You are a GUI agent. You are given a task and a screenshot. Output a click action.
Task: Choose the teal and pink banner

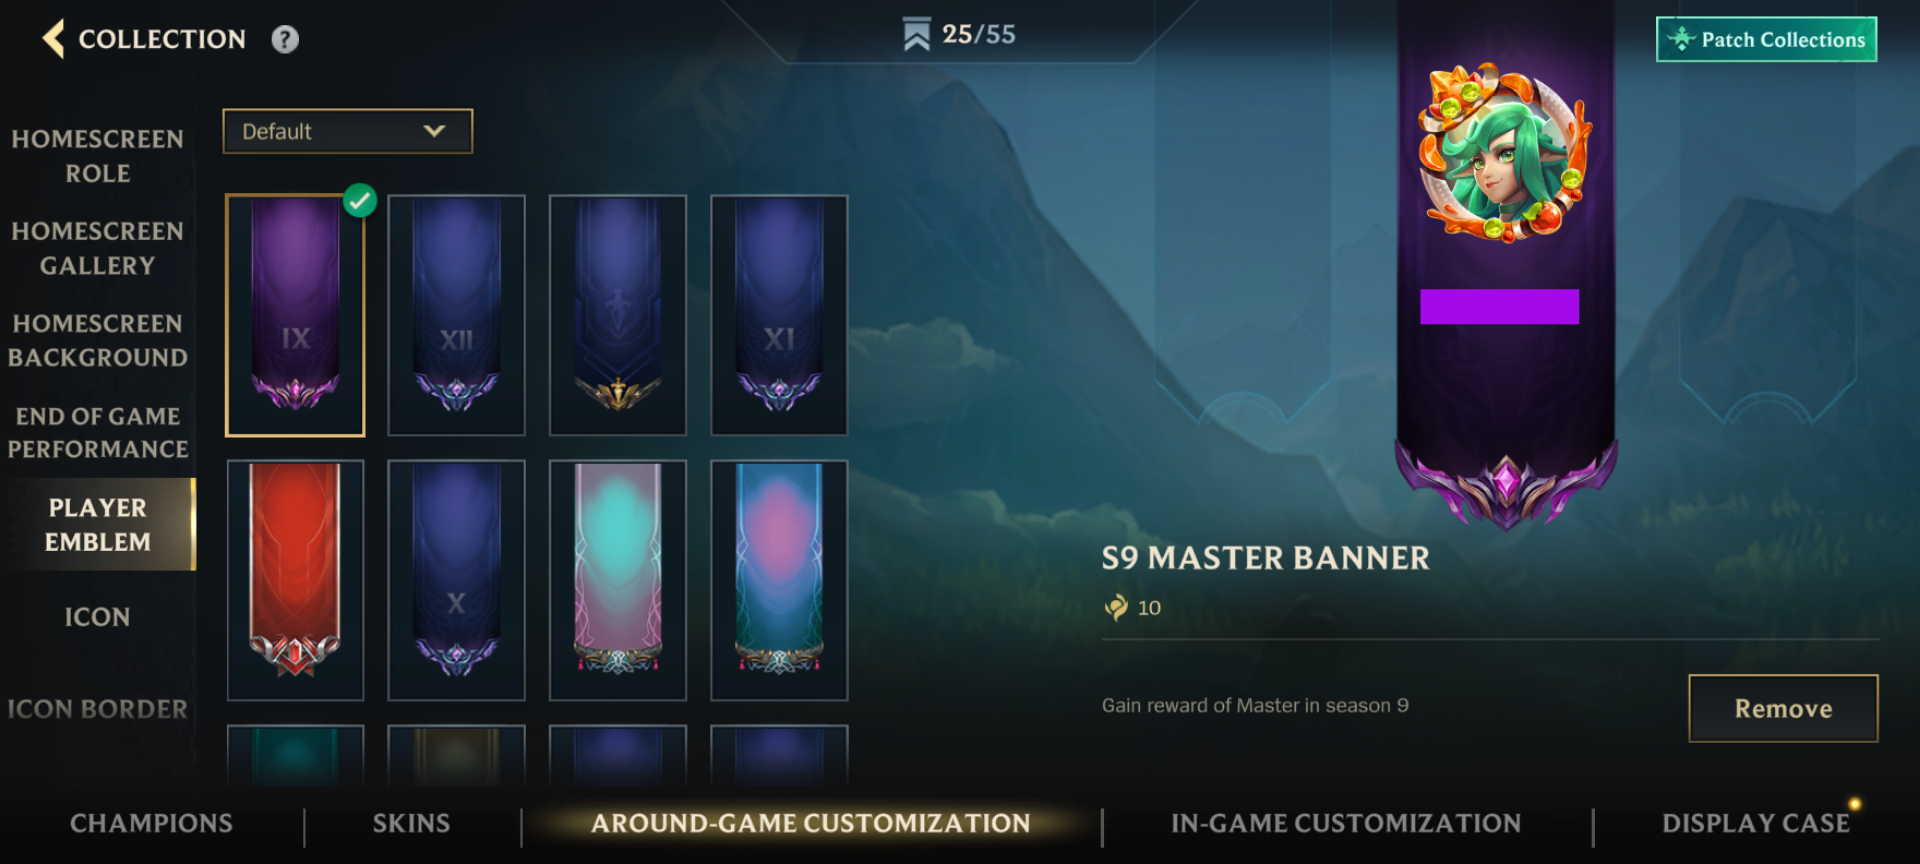(x=779, y=580)
